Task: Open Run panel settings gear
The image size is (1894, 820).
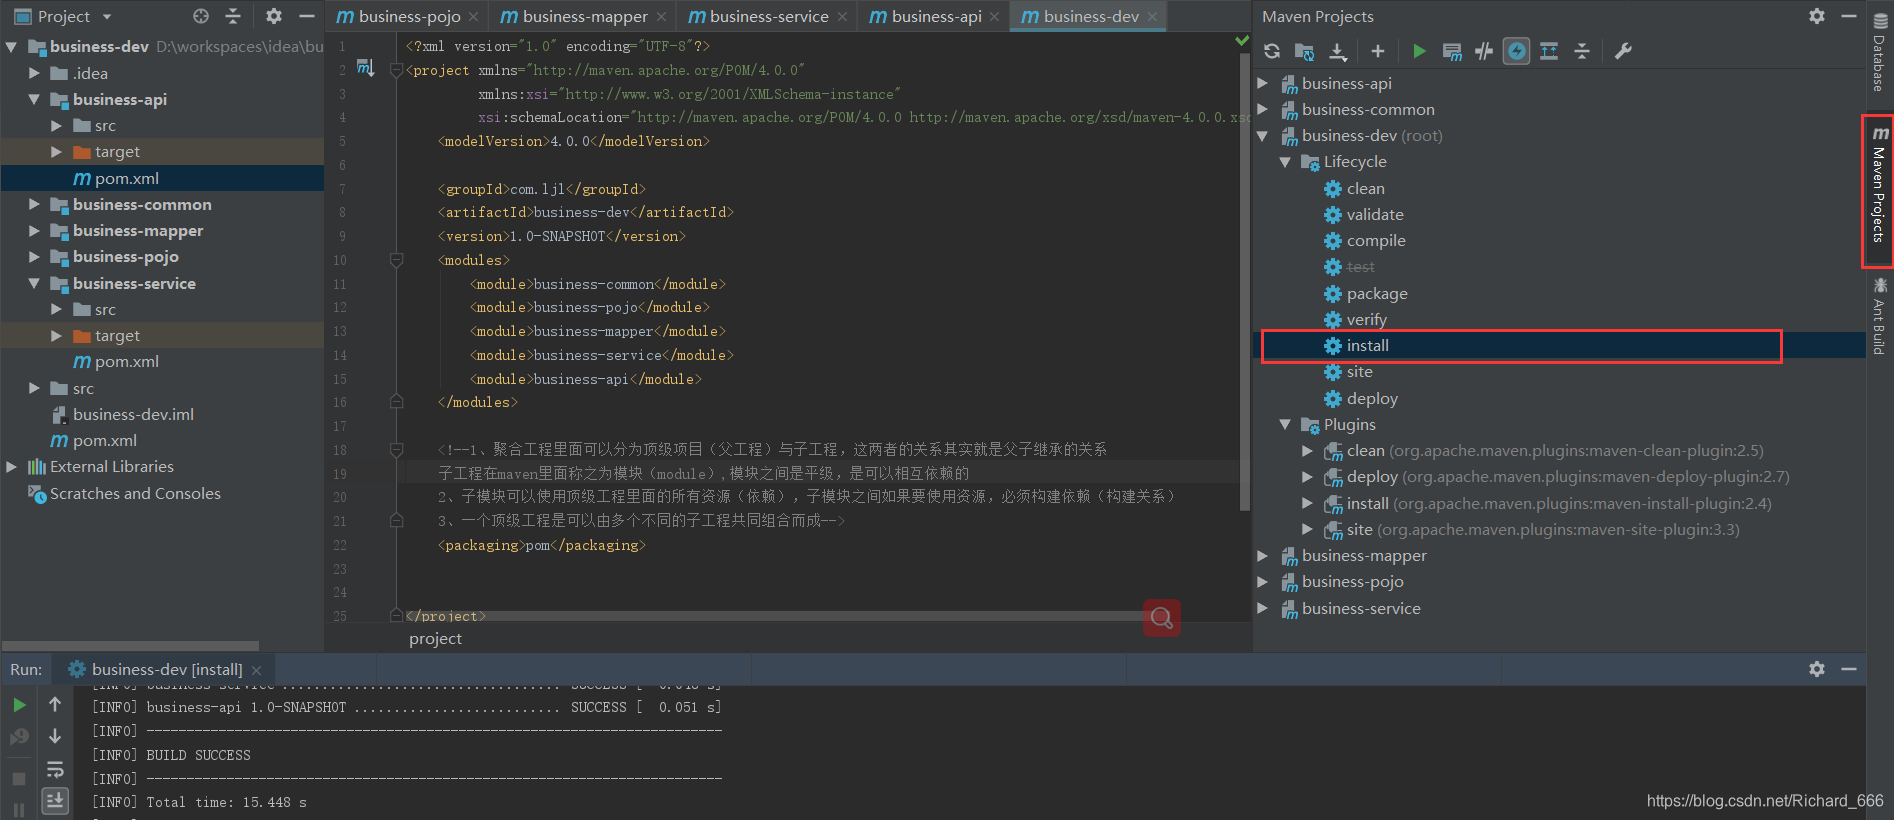Action: (1817, 669)
